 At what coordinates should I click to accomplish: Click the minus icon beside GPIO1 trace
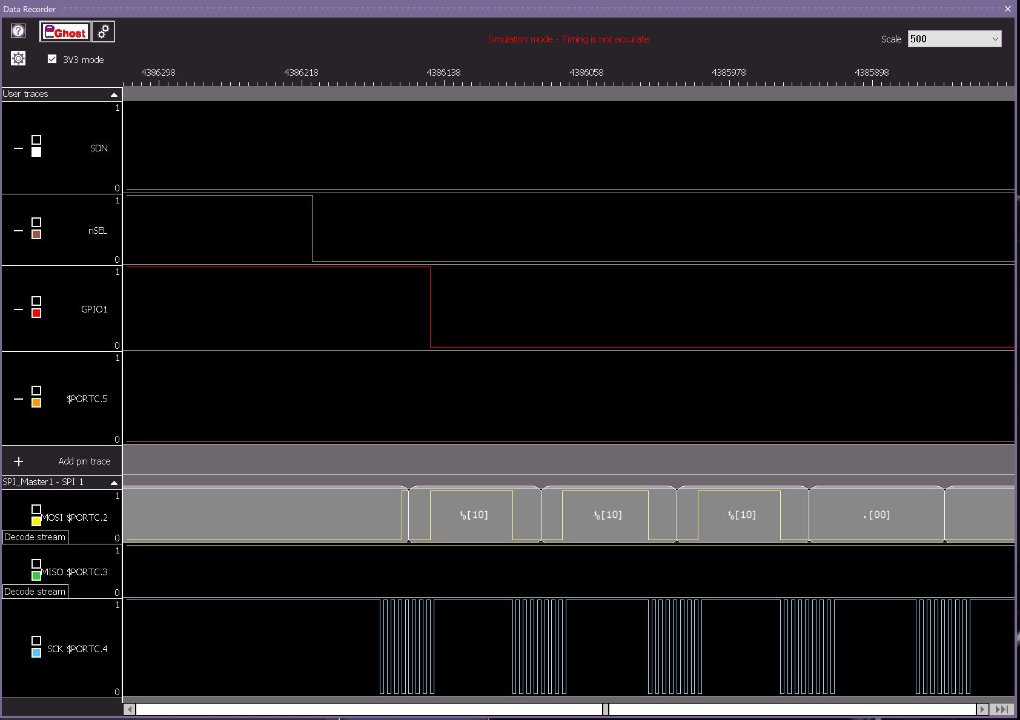click(18, 309)
